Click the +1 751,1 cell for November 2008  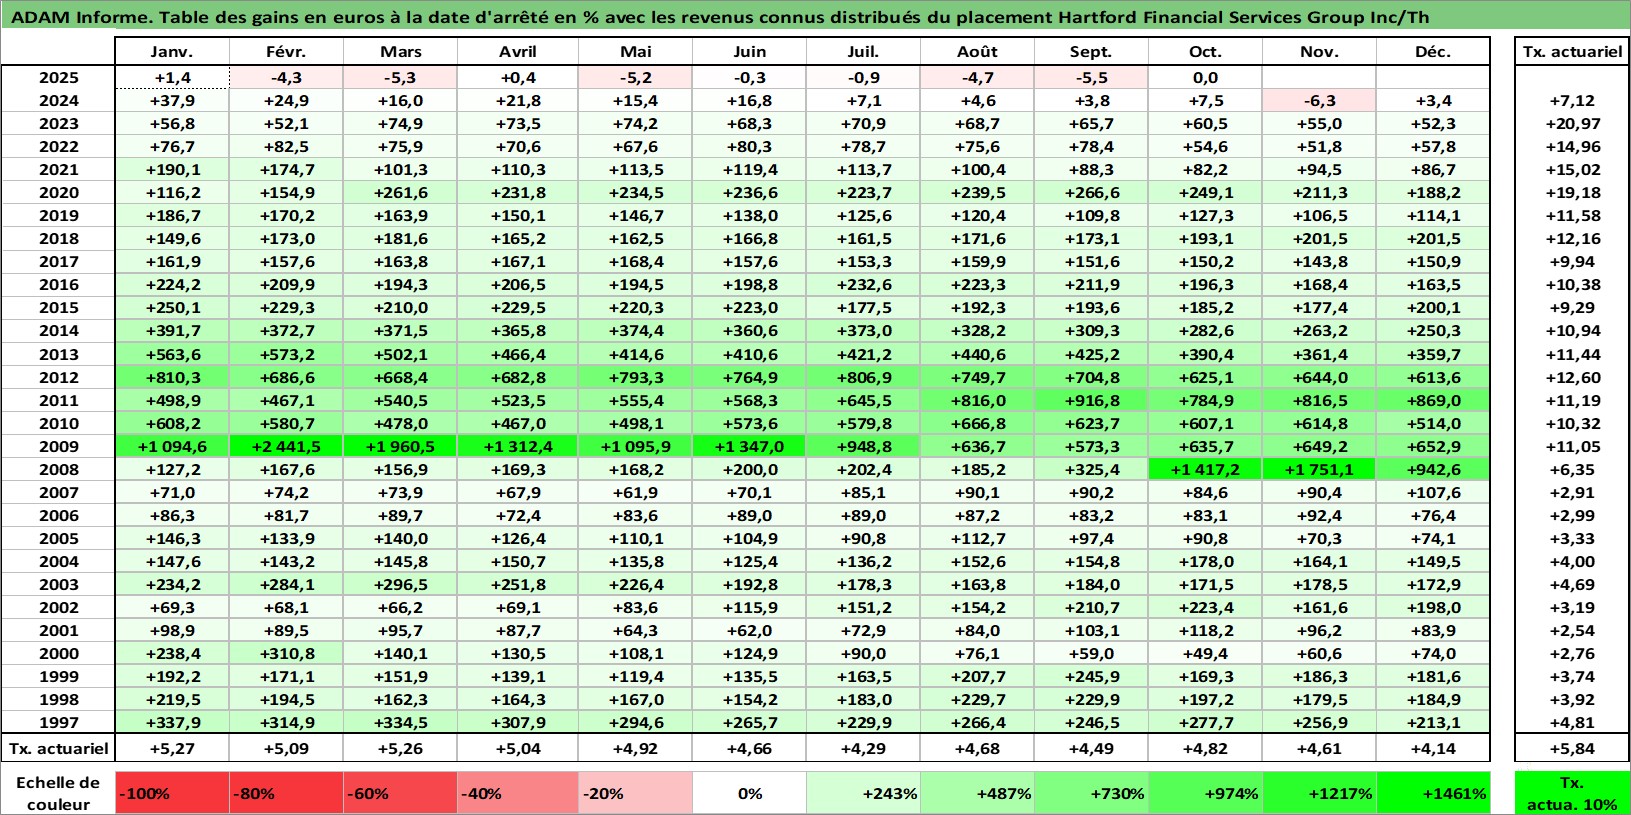(x=1319, y=469)
